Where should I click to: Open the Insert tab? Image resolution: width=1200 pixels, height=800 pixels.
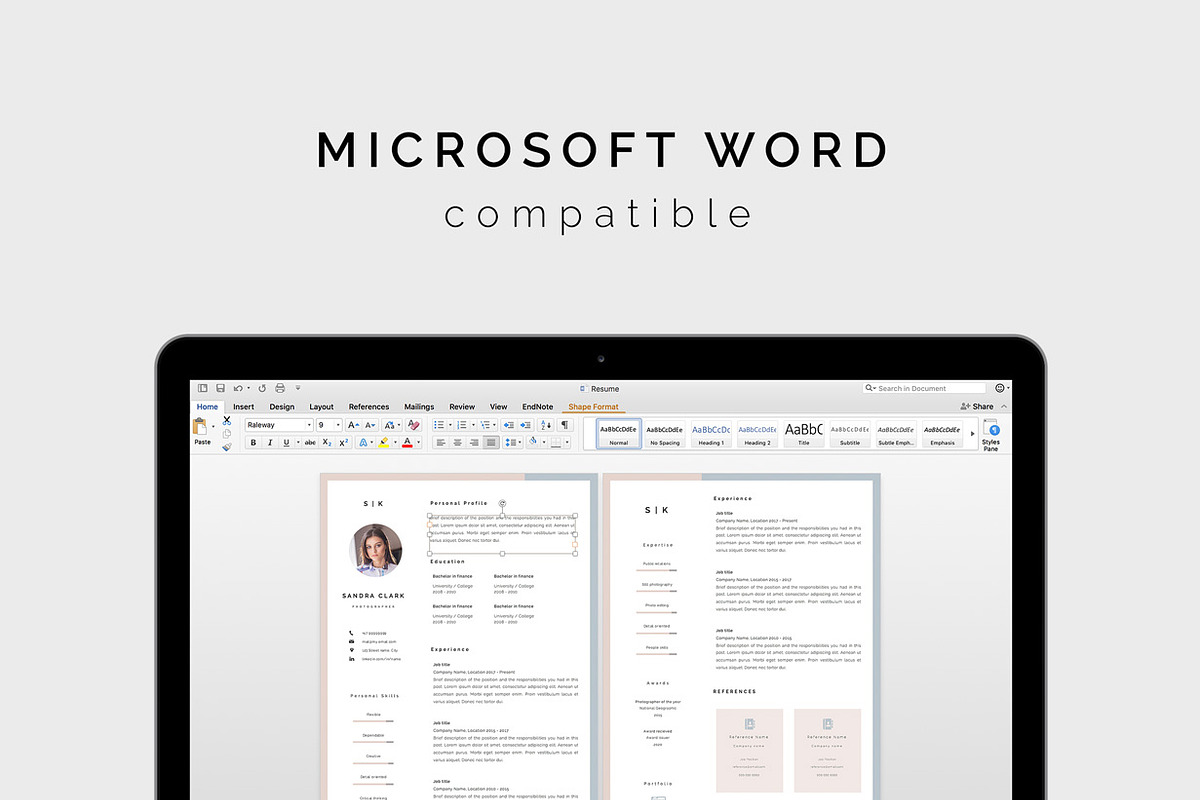[244, 407]
